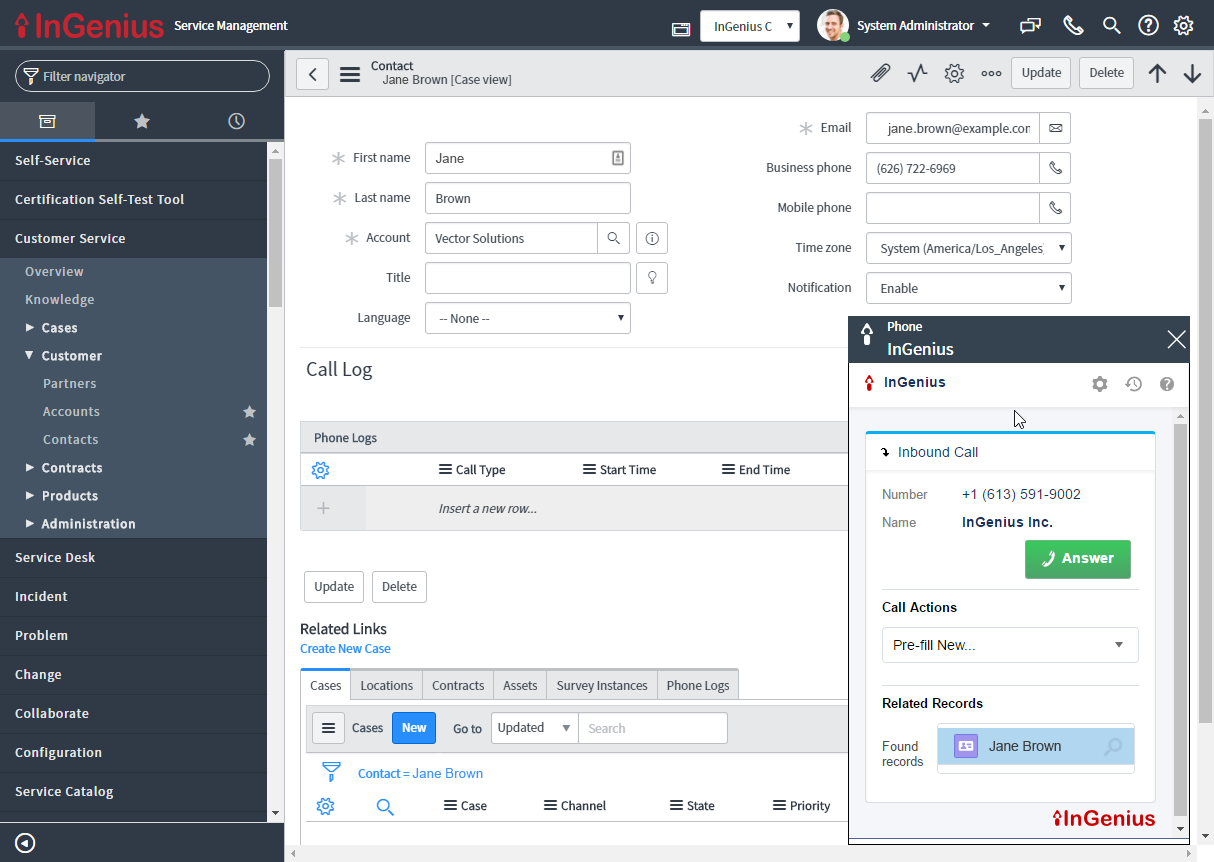The height and width of the screenshot is (862, 1214).
Task: Open the Cases list hamburger menu icon
Action: coord(328,727)
